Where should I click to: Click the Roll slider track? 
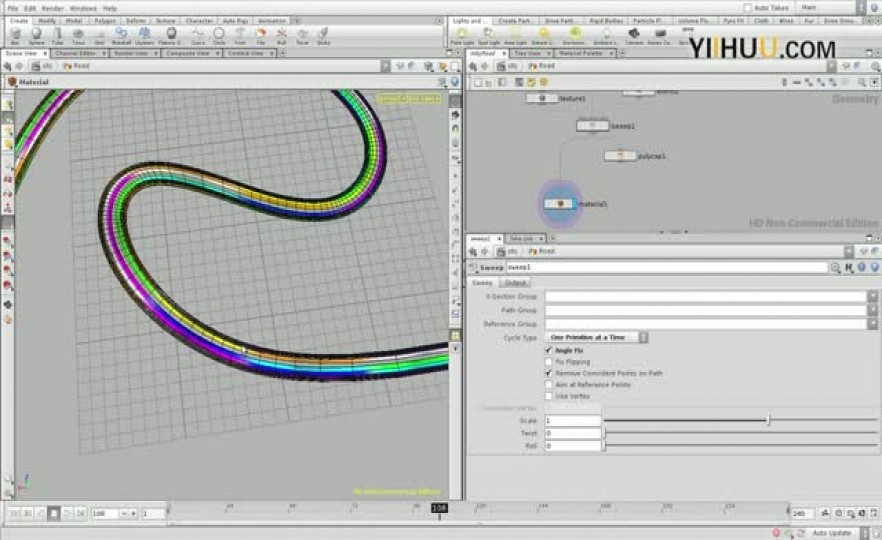(740, 446)
